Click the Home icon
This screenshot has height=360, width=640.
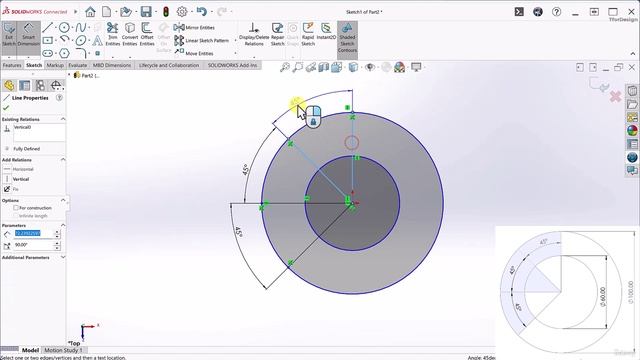pyautogui.click(x=90, y=12)
